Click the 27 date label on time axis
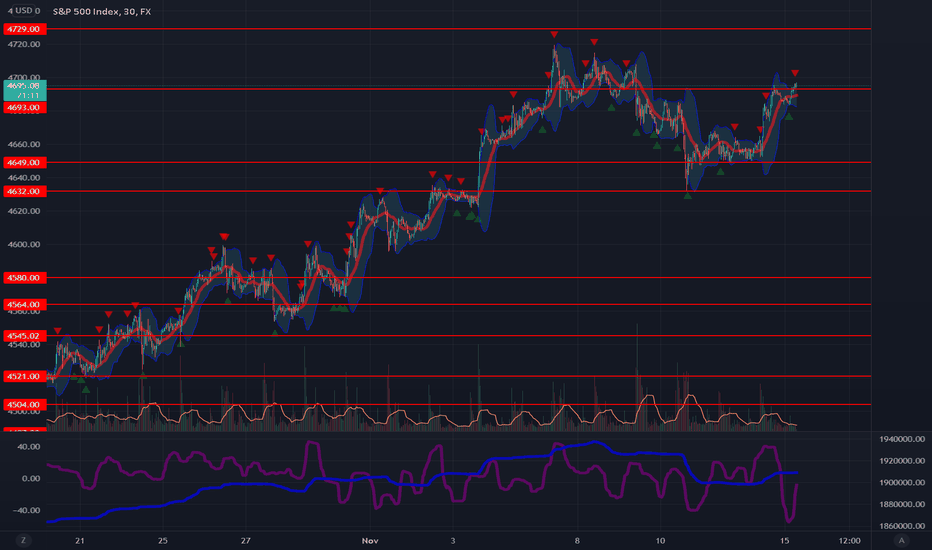Viewport: 932px width, 550px height. (x=245, y=540)
